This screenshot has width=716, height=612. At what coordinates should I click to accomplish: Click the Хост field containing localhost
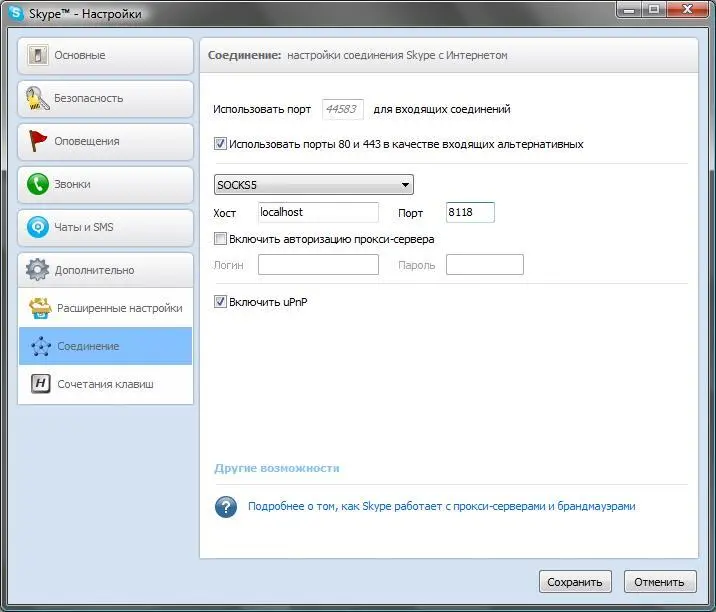coord(318,212)
